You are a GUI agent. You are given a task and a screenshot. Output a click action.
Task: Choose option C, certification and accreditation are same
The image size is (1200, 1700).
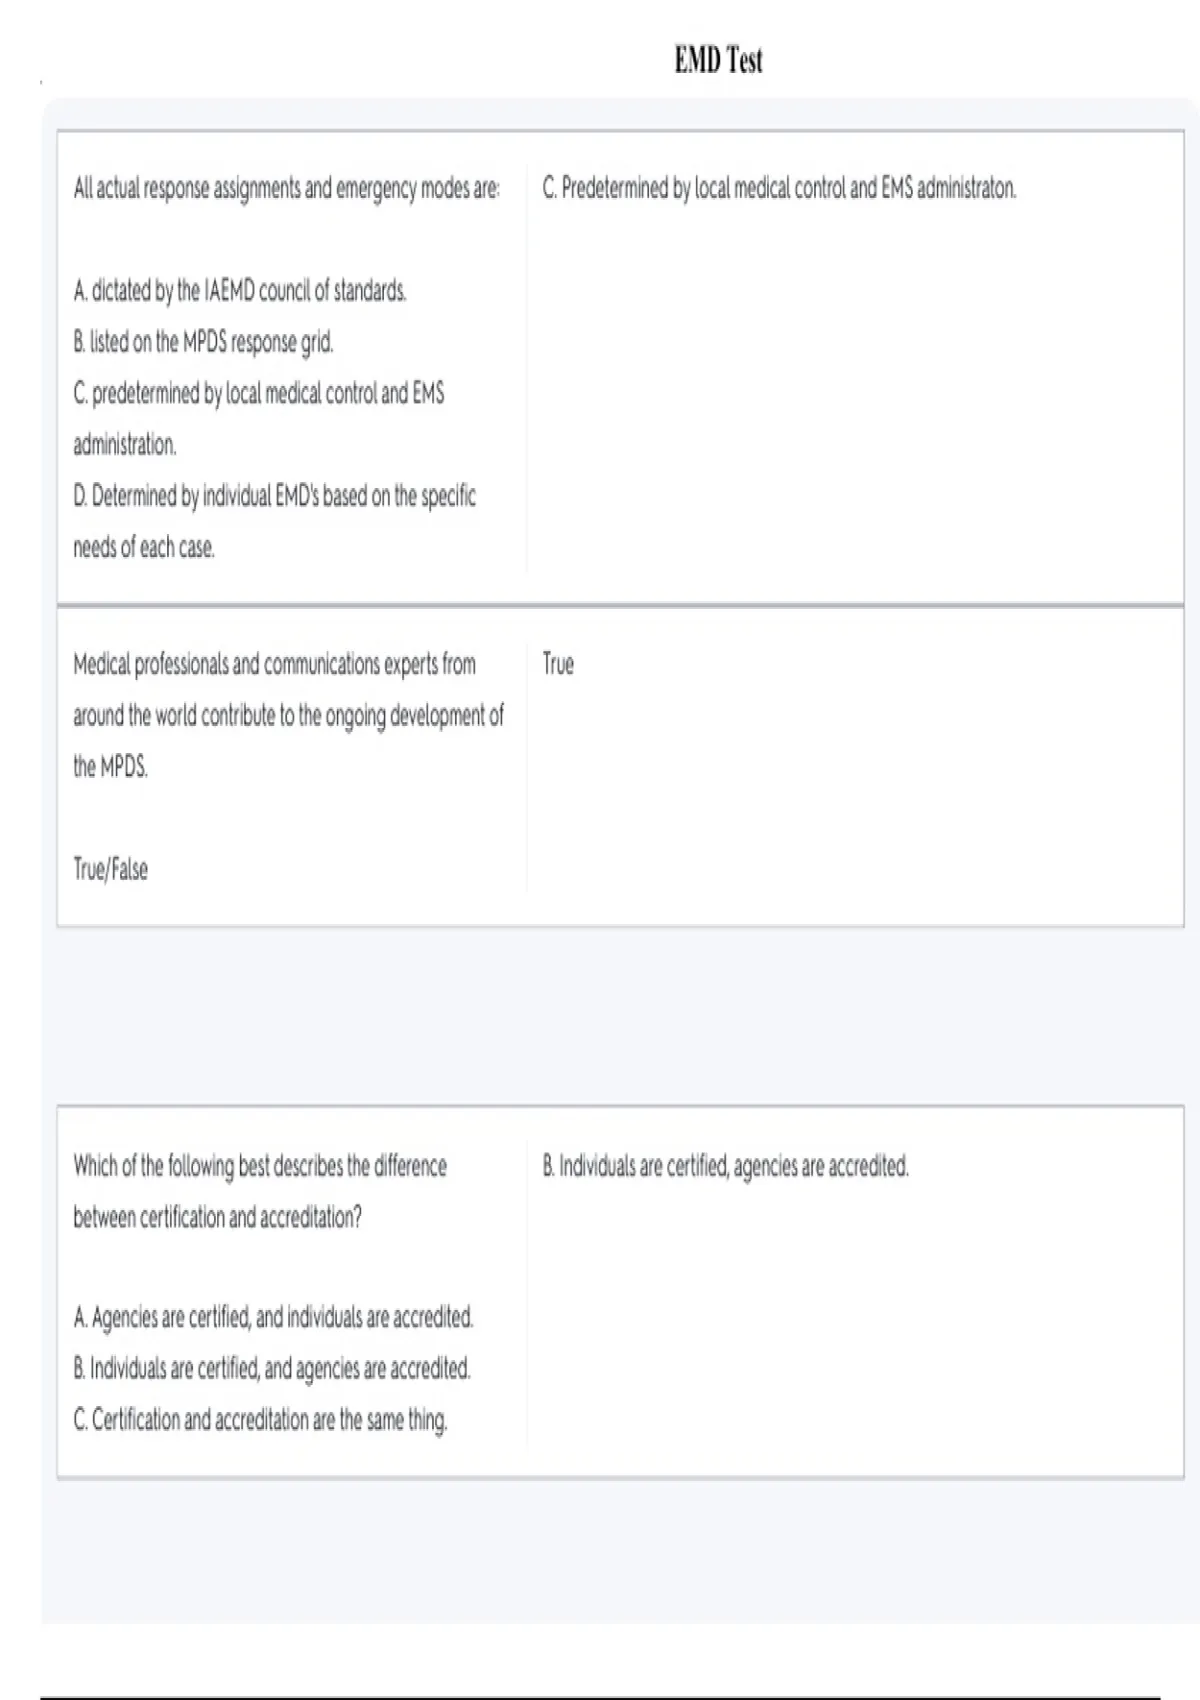(260, 1419)
